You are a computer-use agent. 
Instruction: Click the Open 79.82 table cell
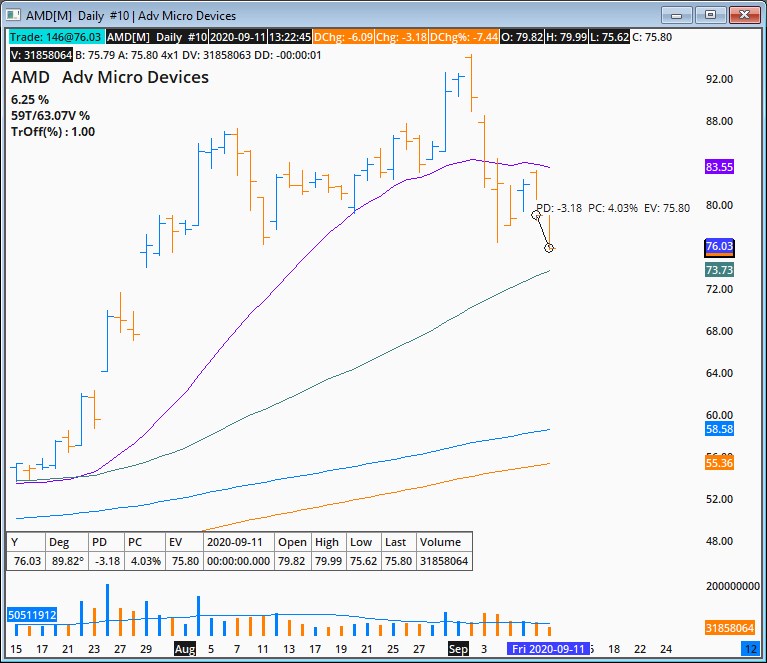pyautogui.click(x=293, y=561)
